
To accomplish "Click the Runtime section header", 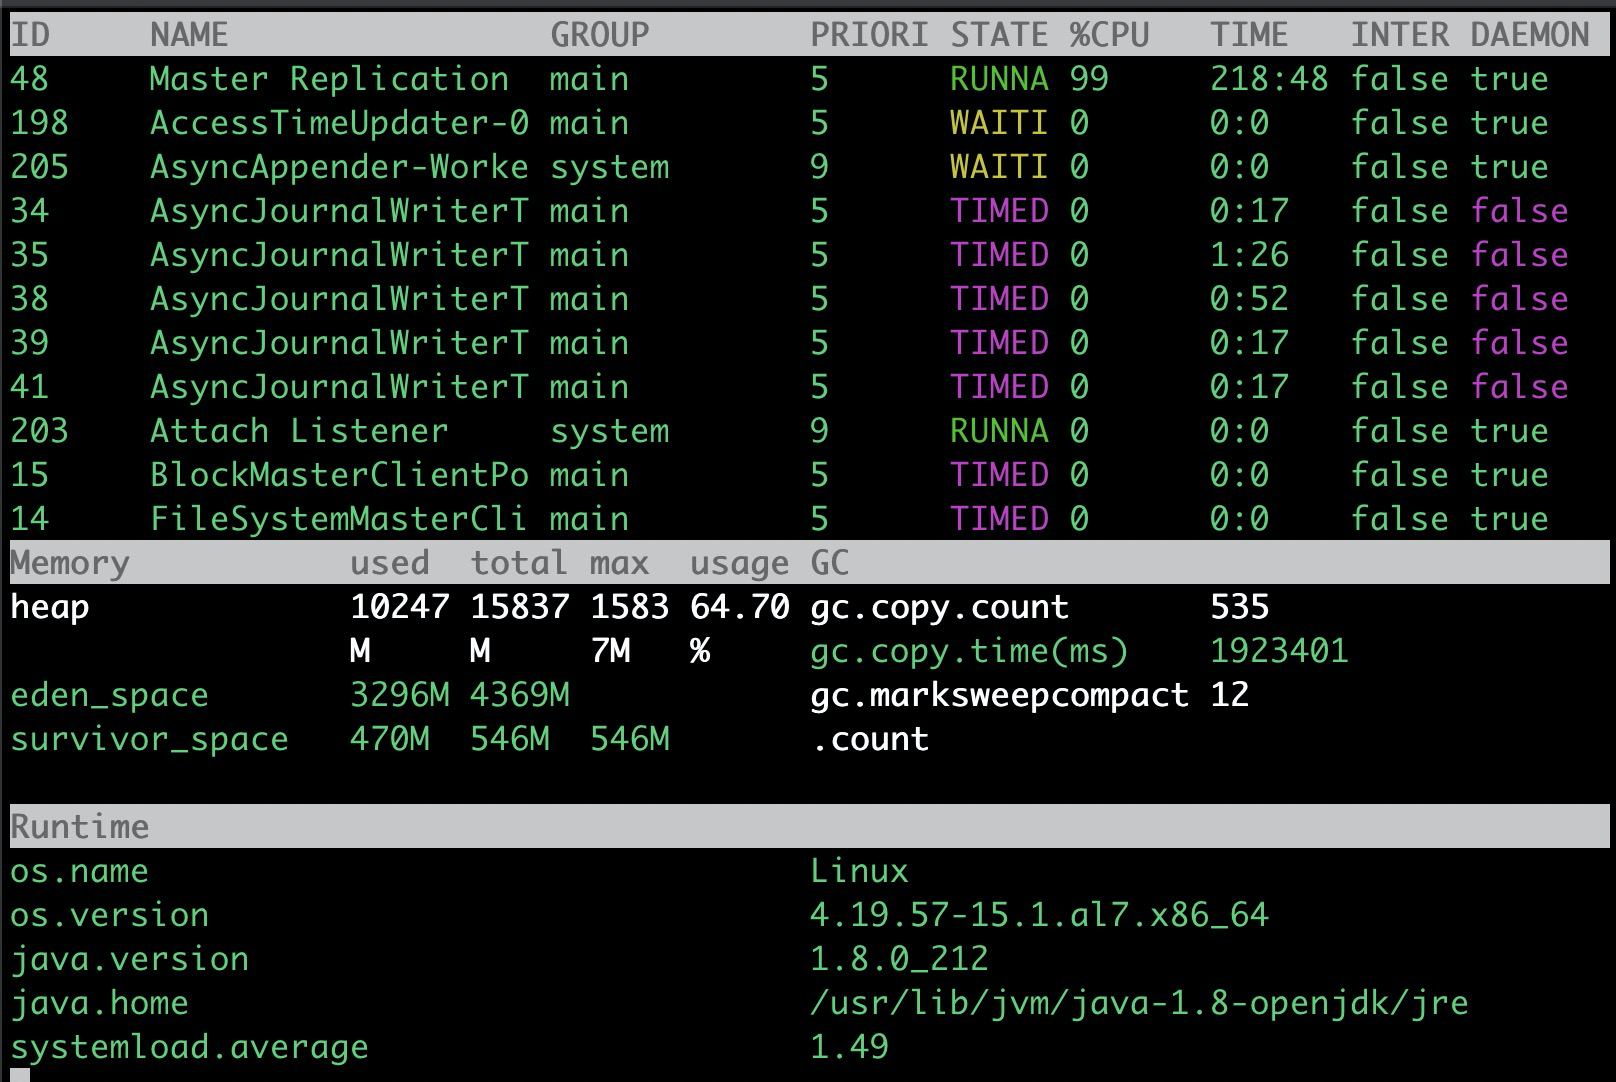I will click(78, 826).
